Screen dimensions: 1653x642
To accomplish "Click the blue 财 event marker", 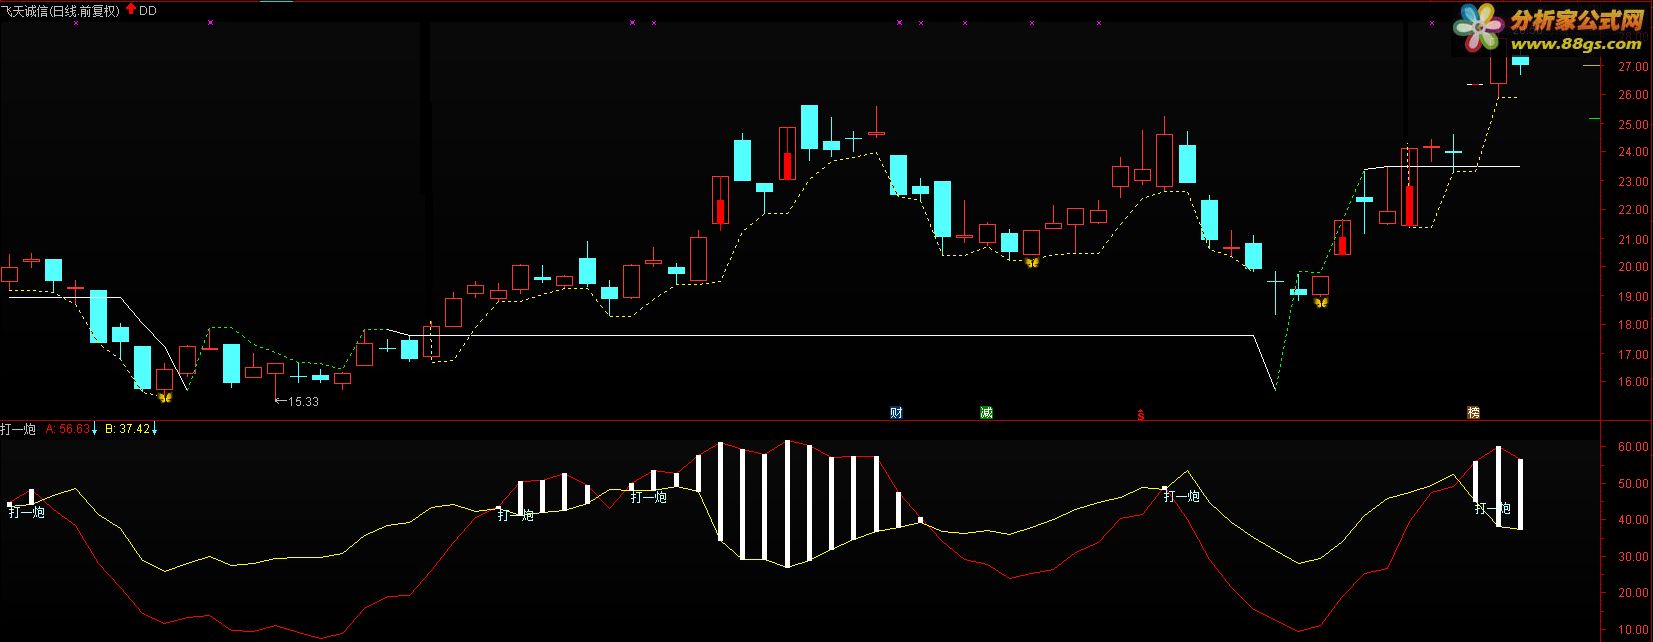I will click(x=896, y=412).
